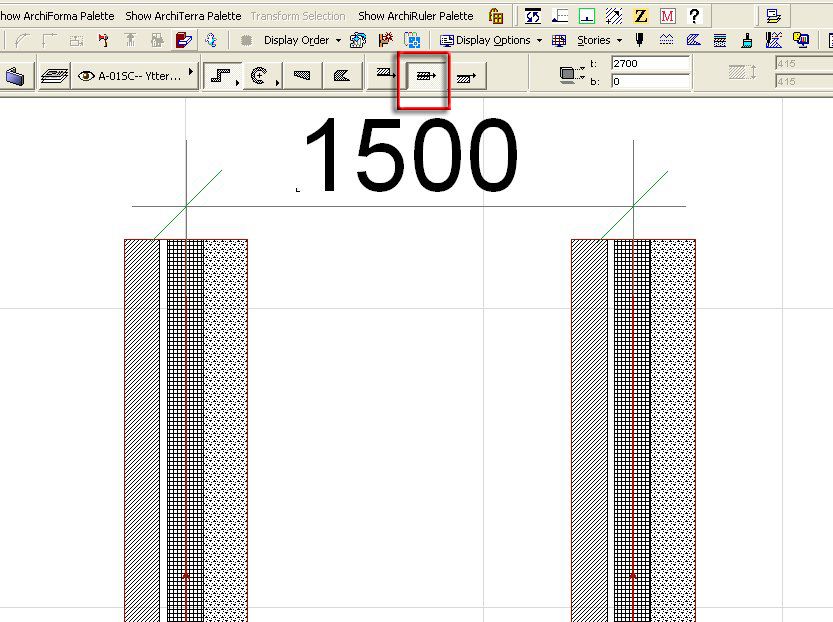
Task: Edit the wall base b field
Action: pos(650,81)
